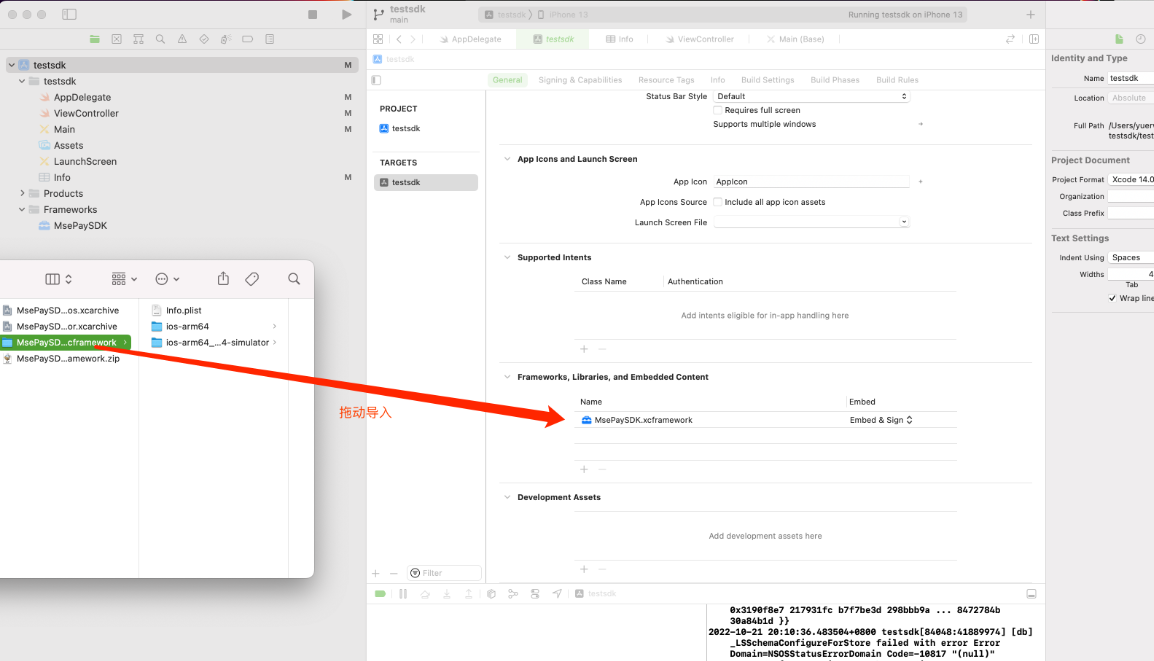Open the Signing & Capabilities tab
This screenshot has width=1154, height=661.
point(580,80)
